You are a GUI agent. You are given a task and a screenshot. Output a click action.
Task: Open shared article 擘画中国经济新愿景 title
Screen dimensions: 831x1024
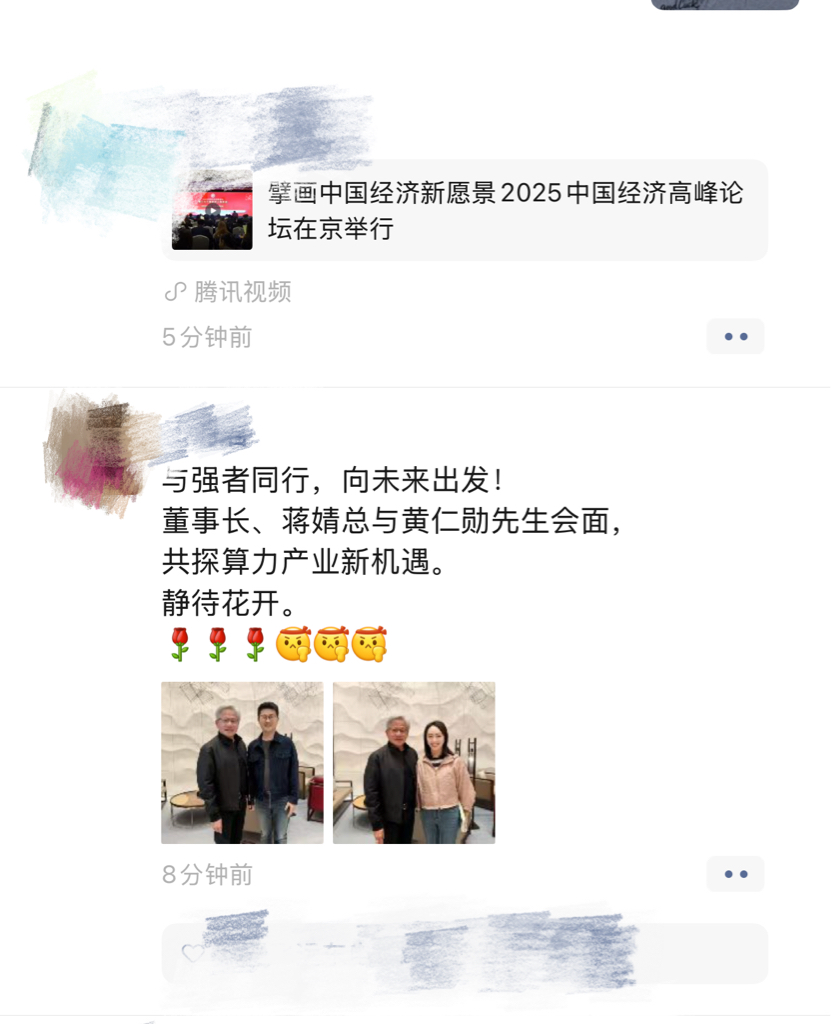coord(505,210)
